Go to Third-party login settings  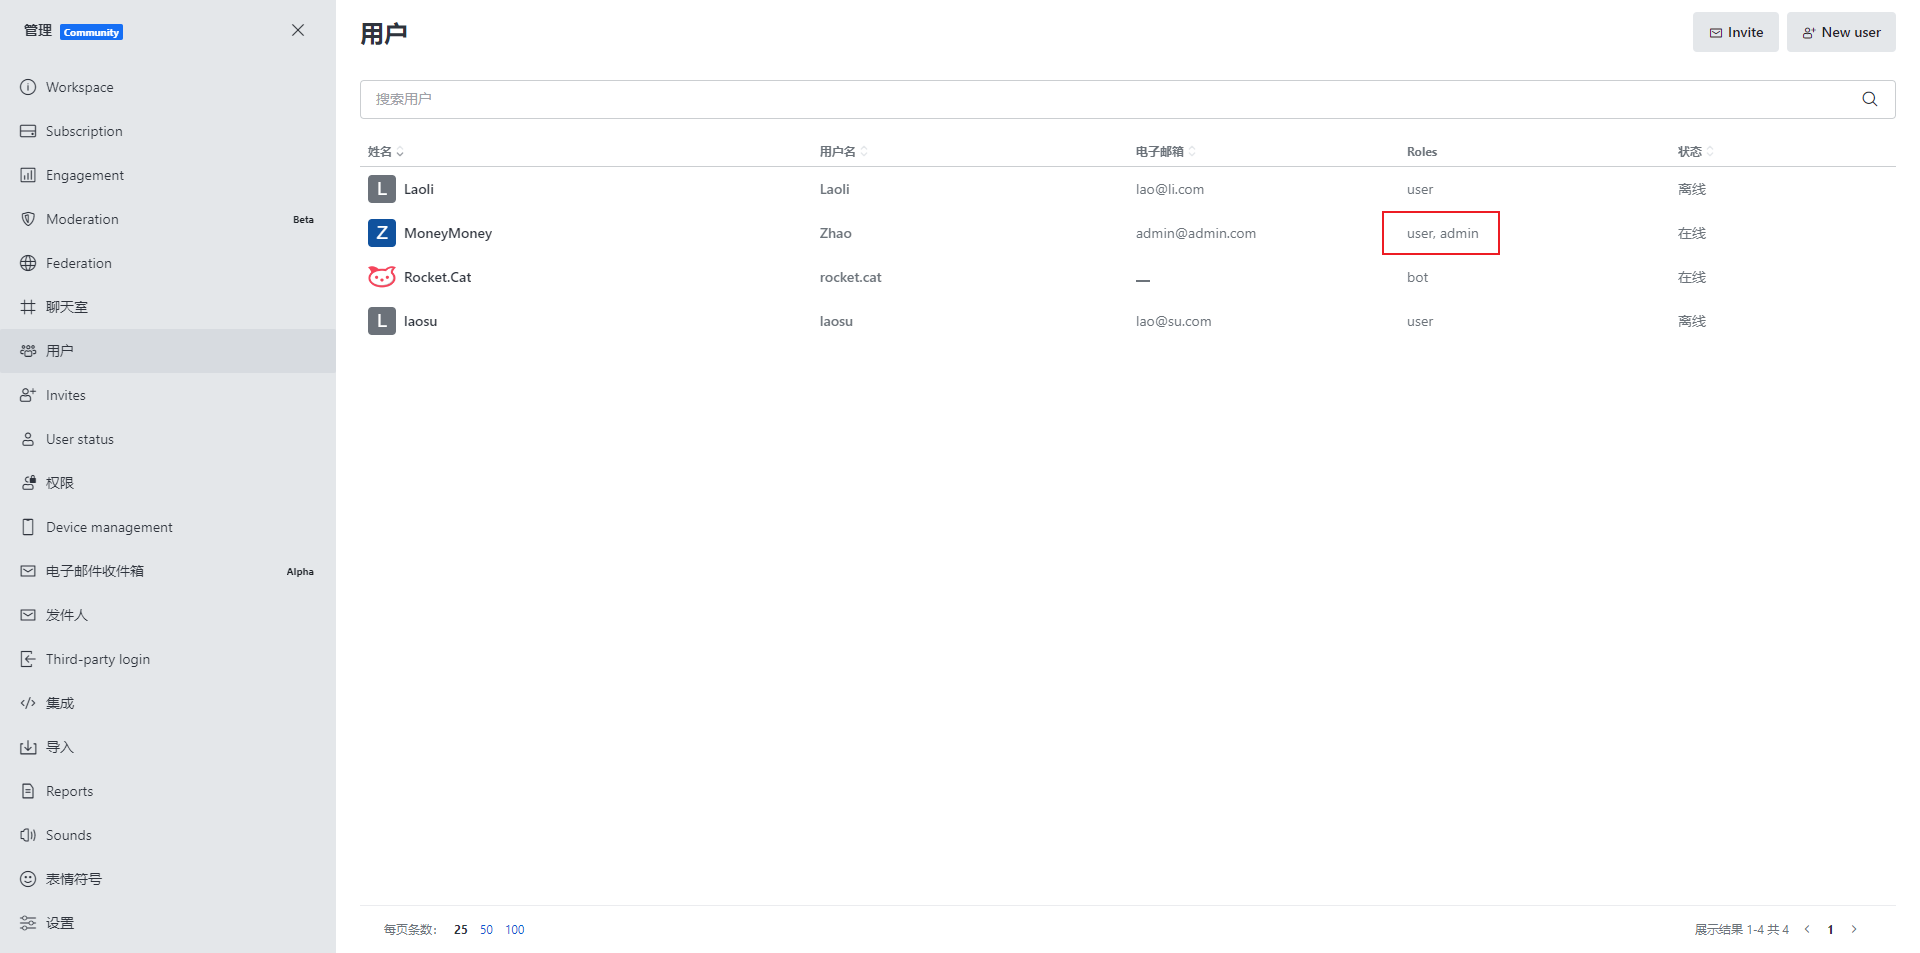(98, 659)
